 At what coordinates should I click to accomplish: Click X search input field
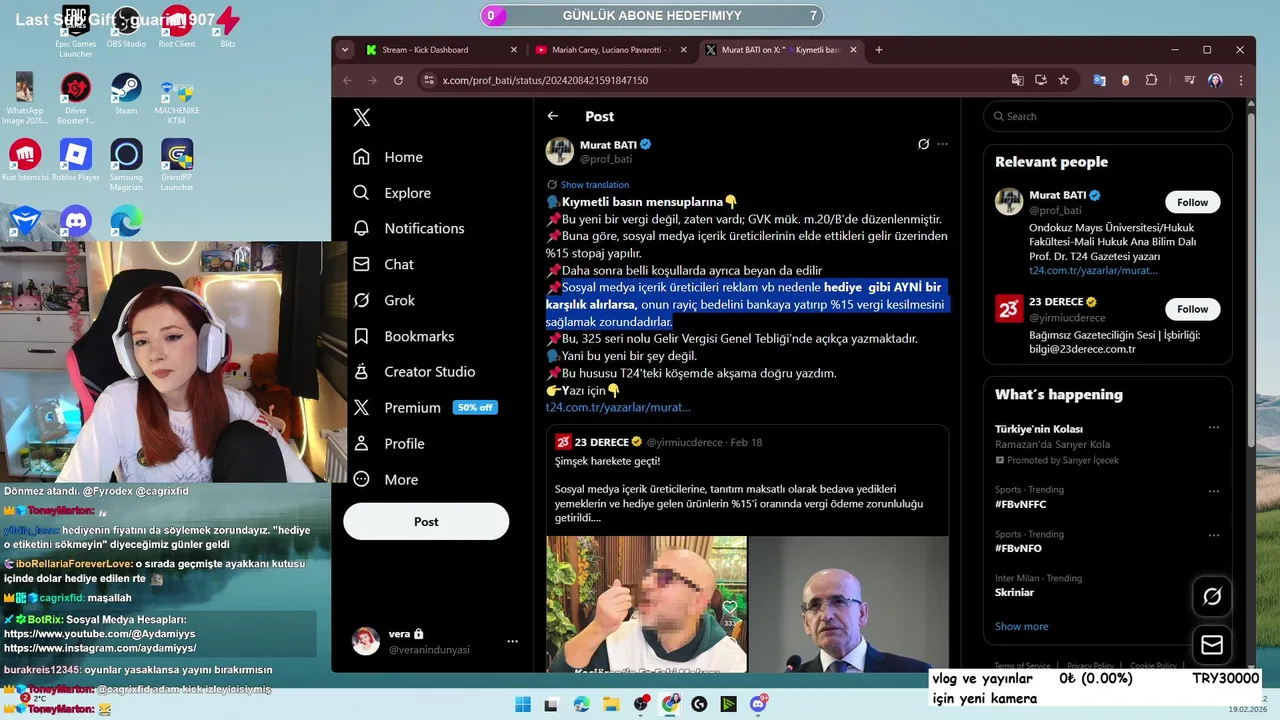pos(1107,116)
